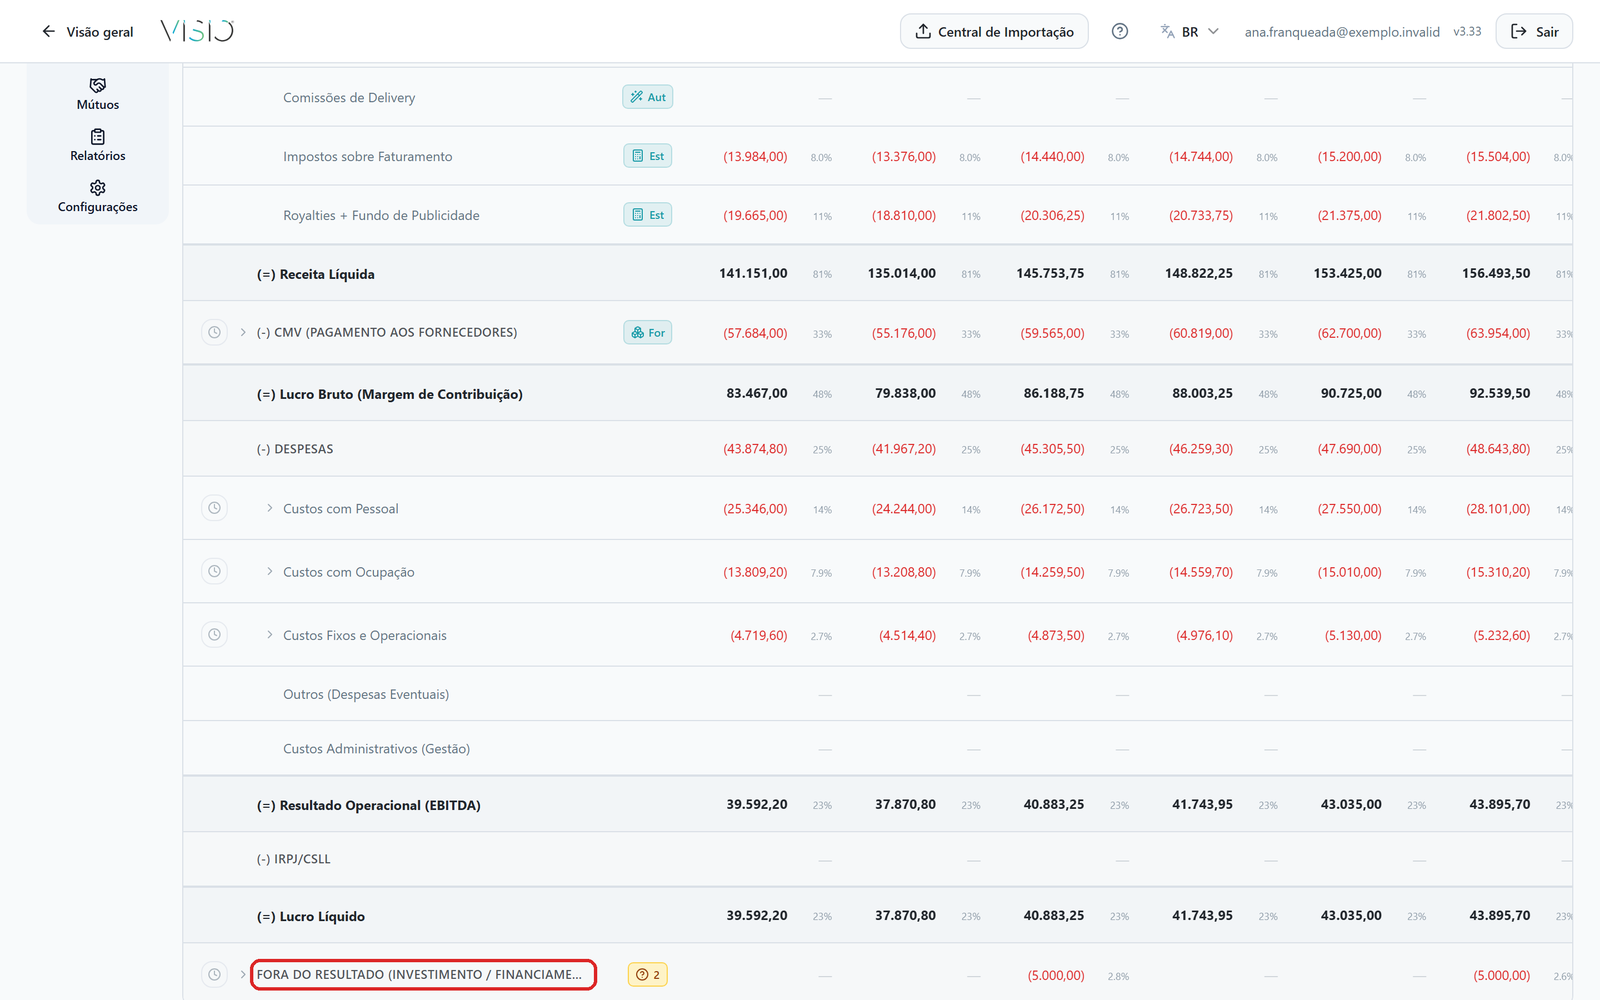
Task: Select Lucro Bruto value 83.467,00
Action: (757, 393)
